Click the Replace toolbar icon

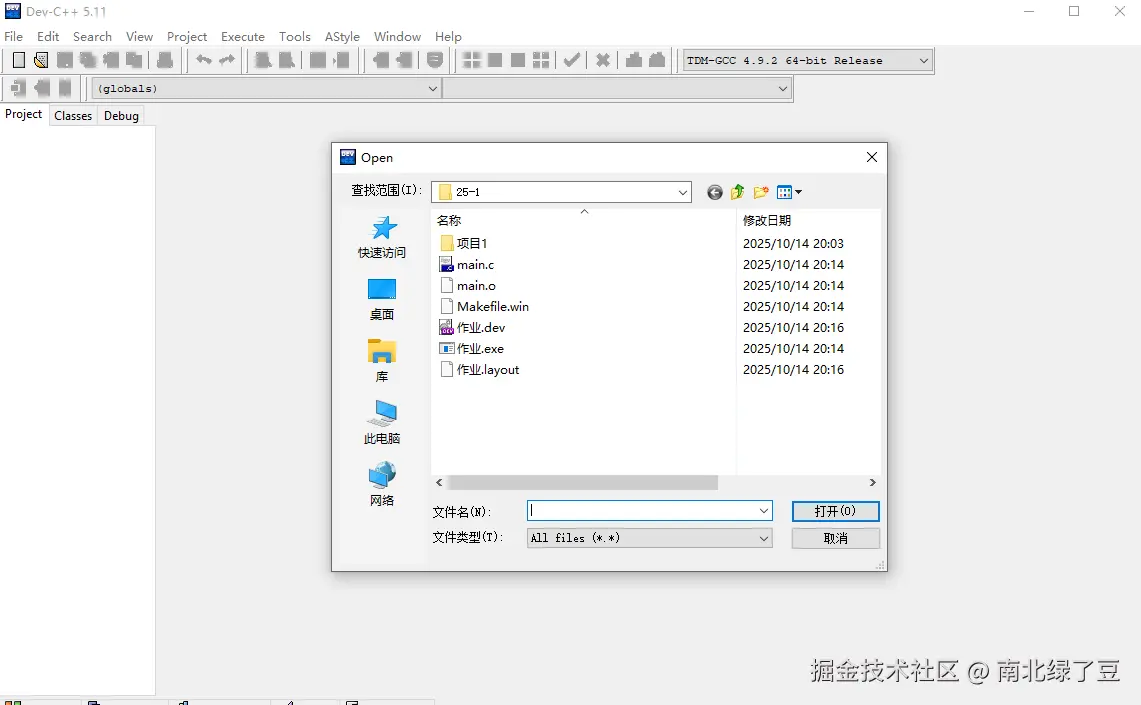point(287,60)
